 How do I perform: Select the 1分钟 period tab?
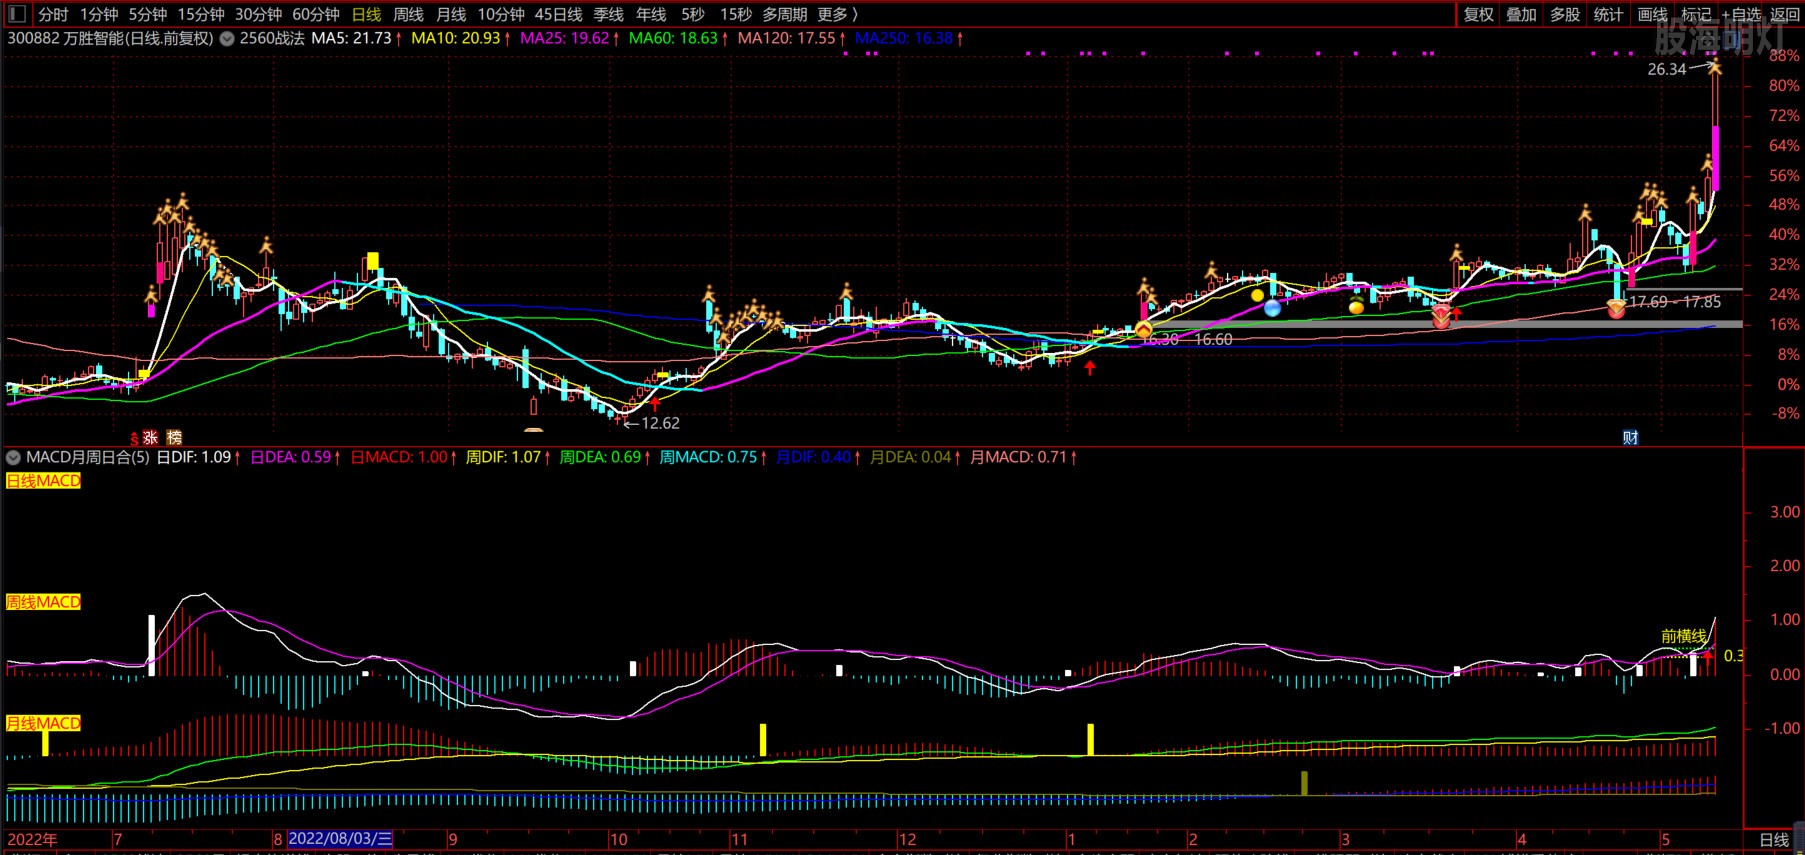99,14
